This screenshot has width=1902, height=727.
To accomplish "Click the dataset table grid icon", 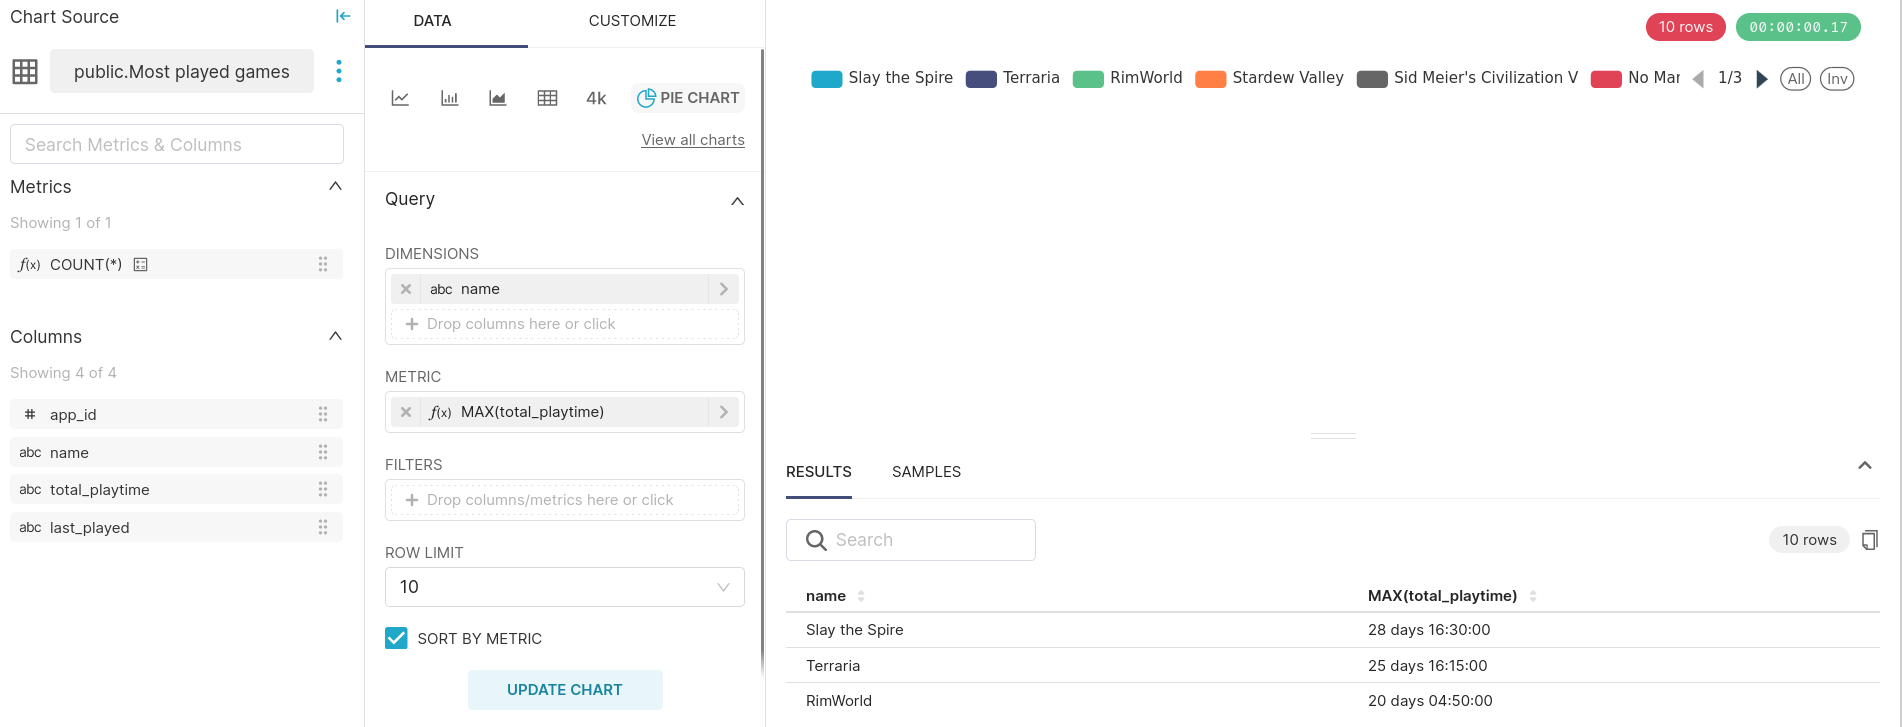I will tap(25, 72).
